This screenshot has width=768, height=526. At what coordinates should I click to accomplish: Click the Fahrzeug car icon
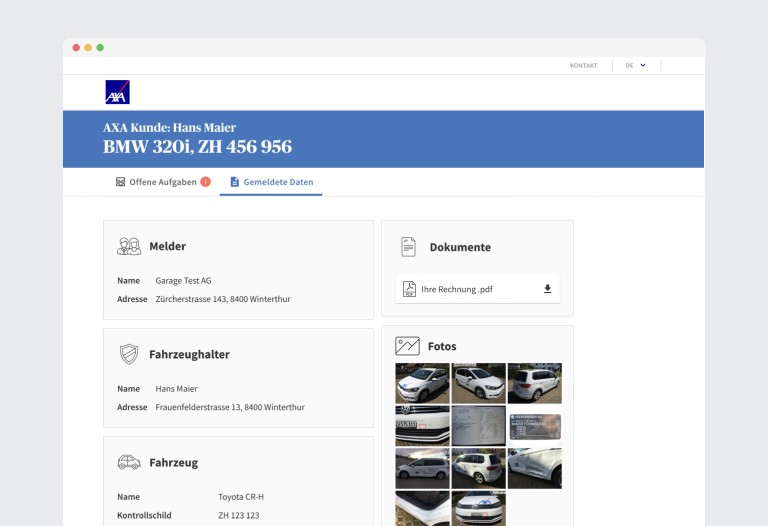tap(129, 462)
